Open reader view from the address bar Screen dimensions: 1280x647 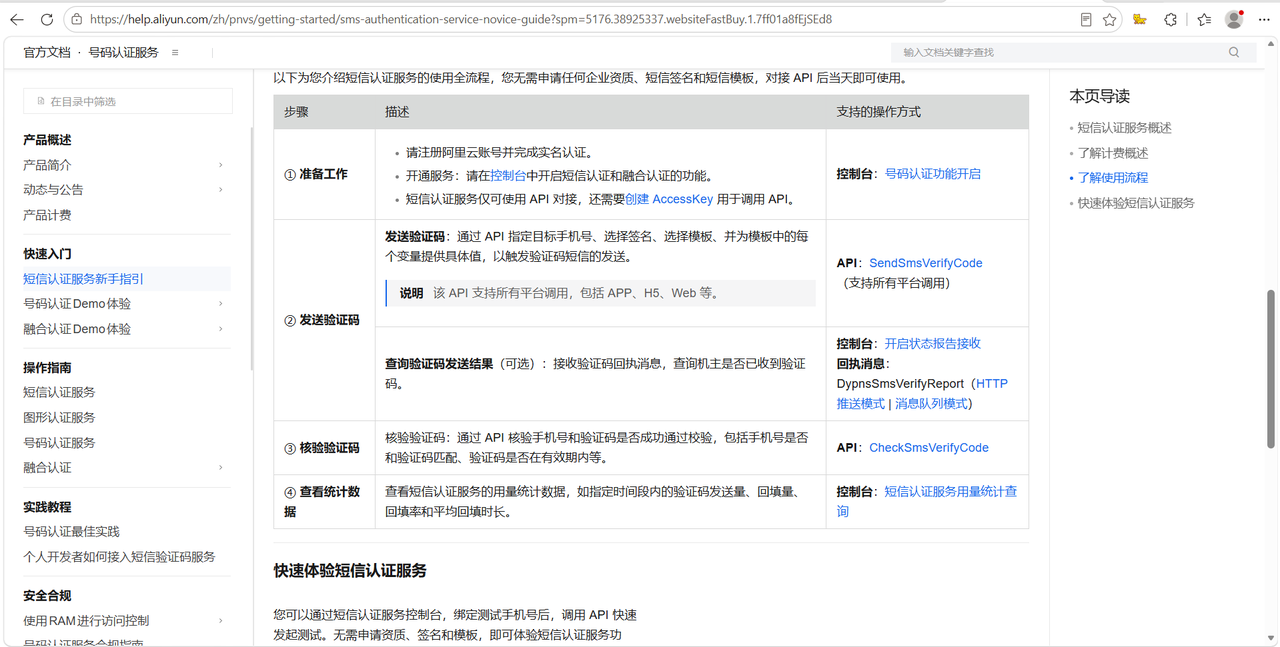point(1086,19)
